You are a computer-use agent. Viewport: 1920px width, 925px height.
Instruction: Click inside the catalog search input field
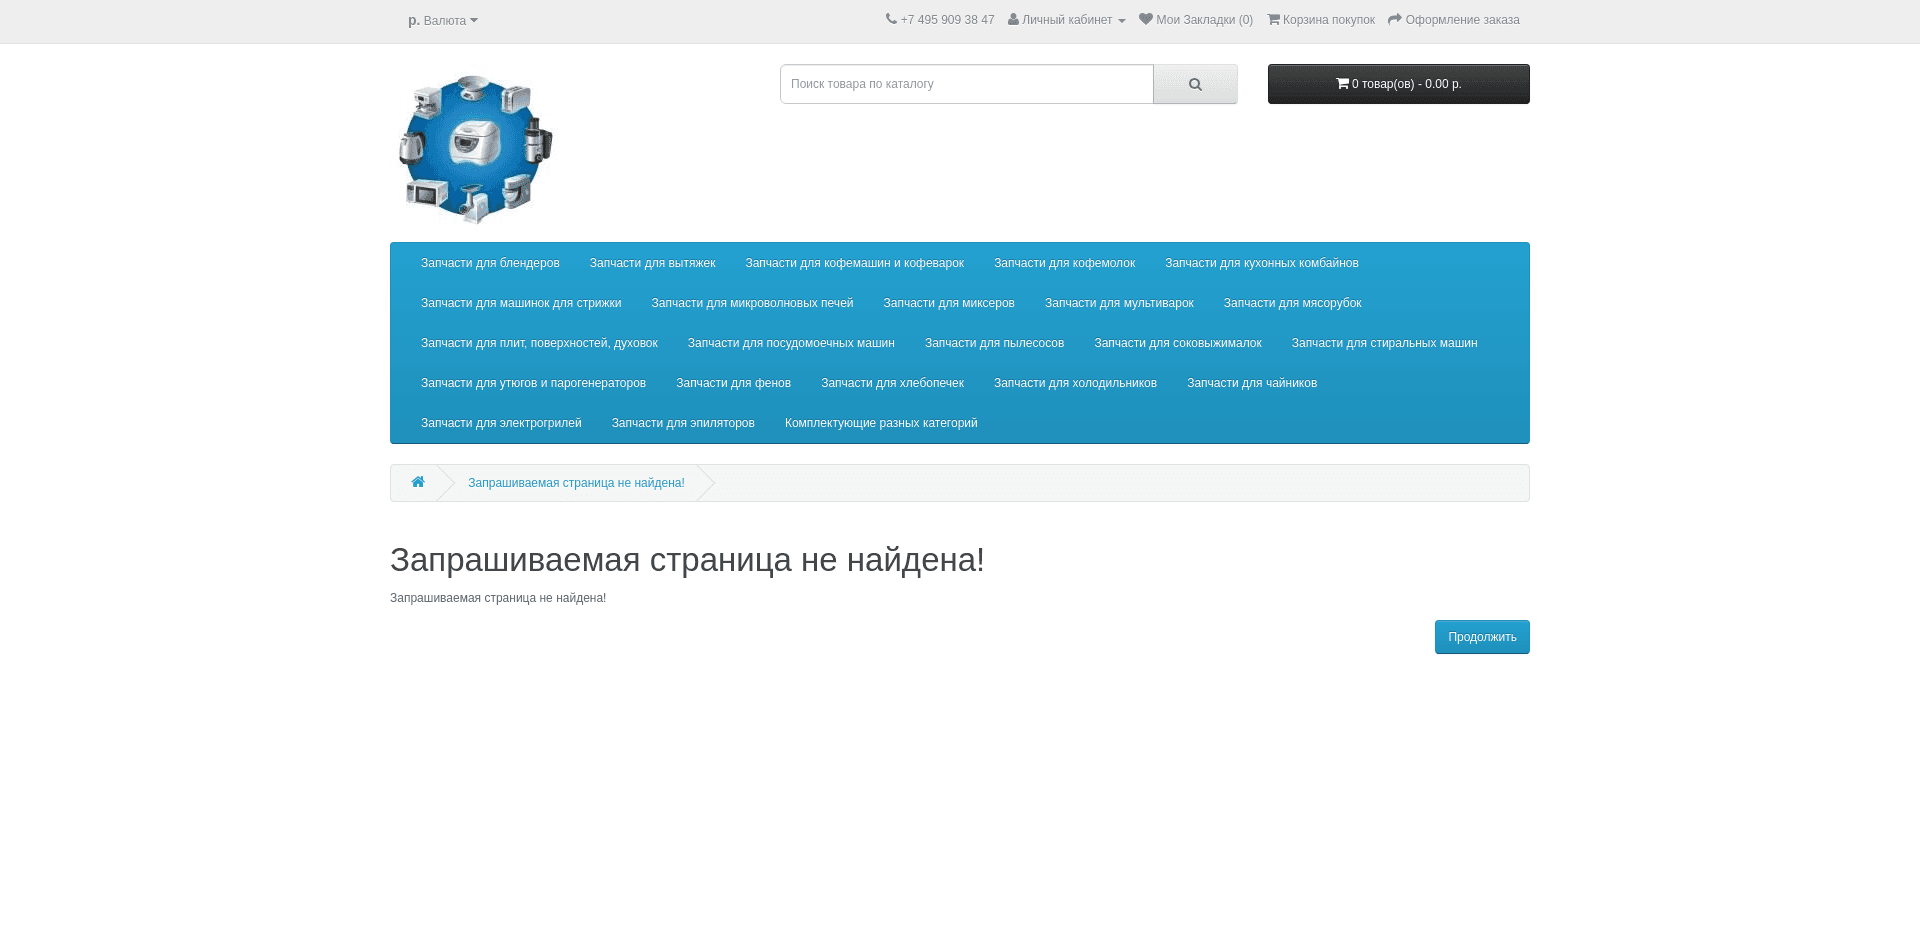click(x=966, y=84)
